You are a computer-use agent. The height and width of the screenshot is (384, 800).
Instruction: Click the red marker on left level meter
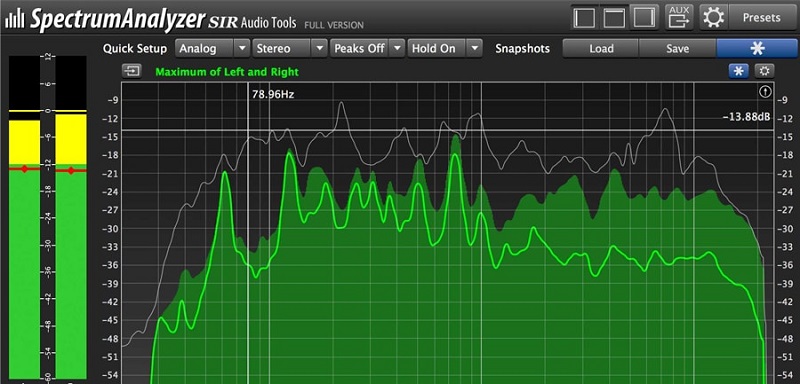[24, 169]
